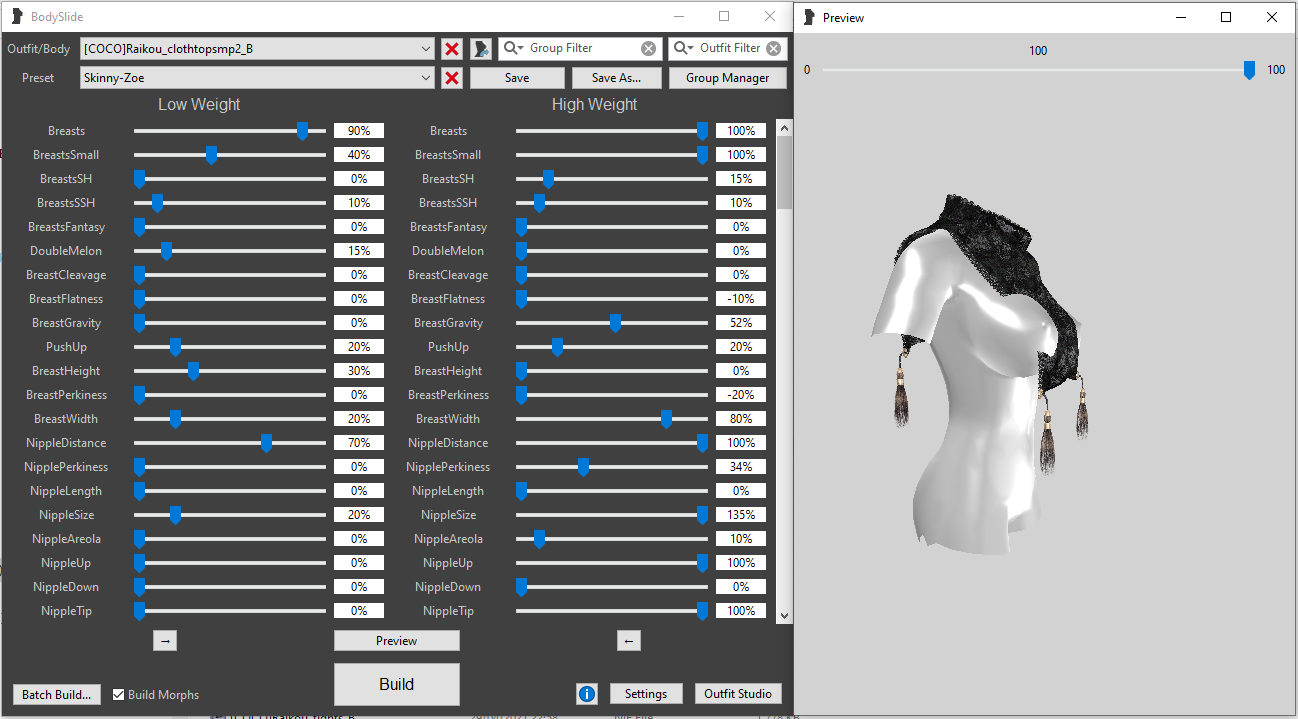
Task: Click the Save As... button
Action: [x=616, y=78]
